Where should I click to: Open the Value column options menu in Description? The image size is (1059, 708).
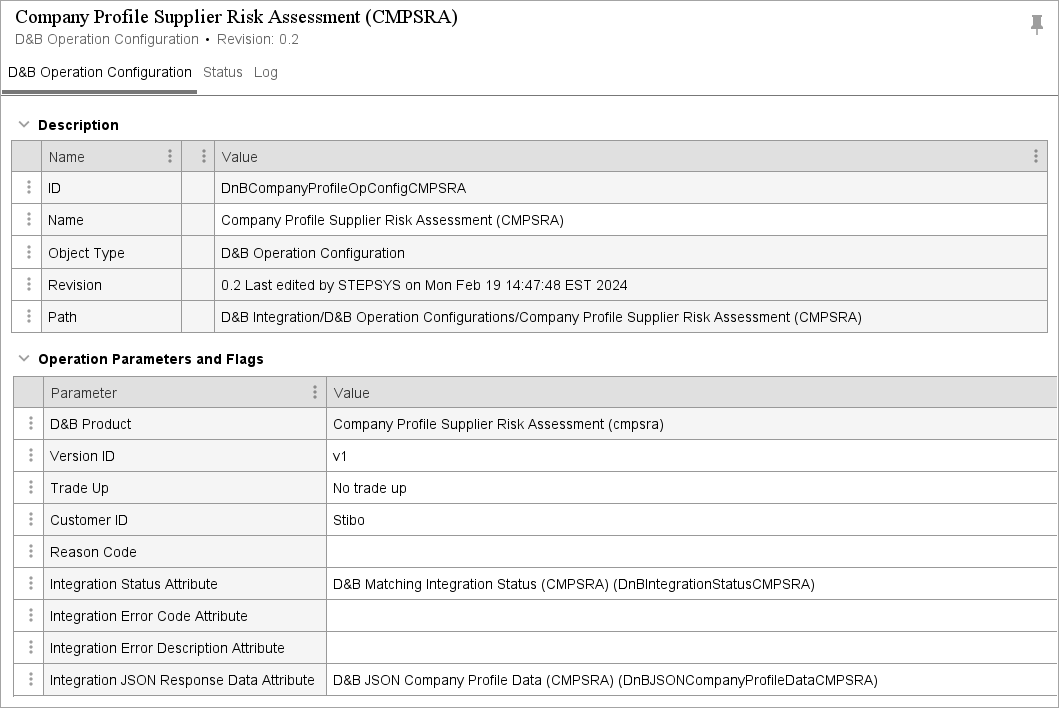click(1036, 156)
